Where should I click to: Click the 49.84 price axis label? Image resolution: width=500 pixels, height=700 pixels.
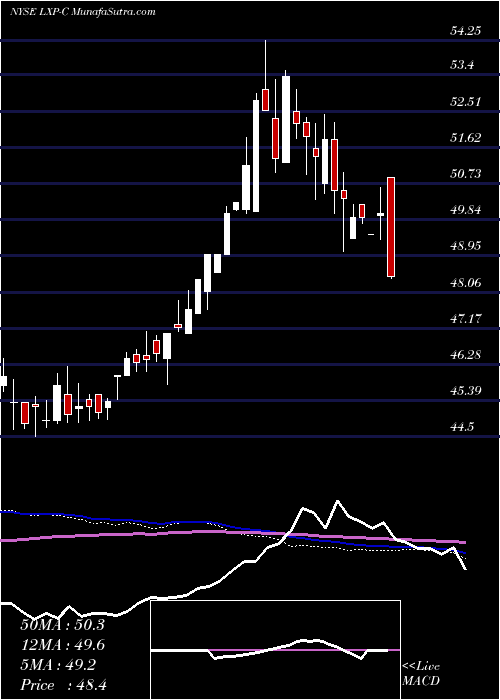point(468,210)
